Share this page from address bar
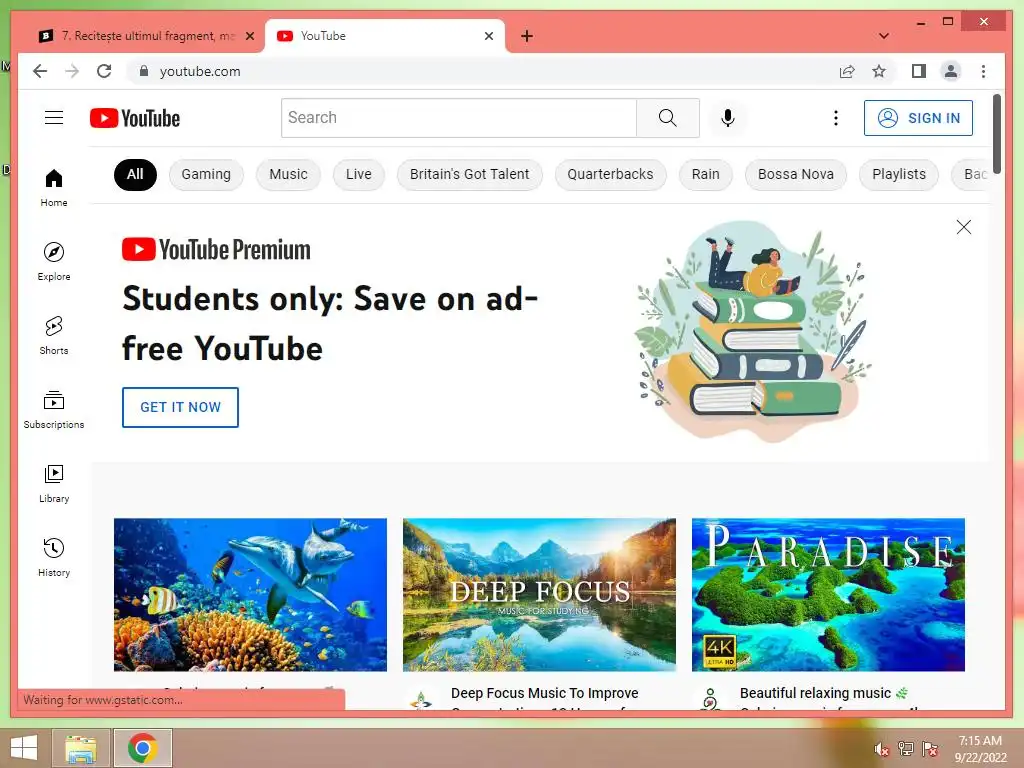The image size is (1024, 768). (x=847, y=71)
